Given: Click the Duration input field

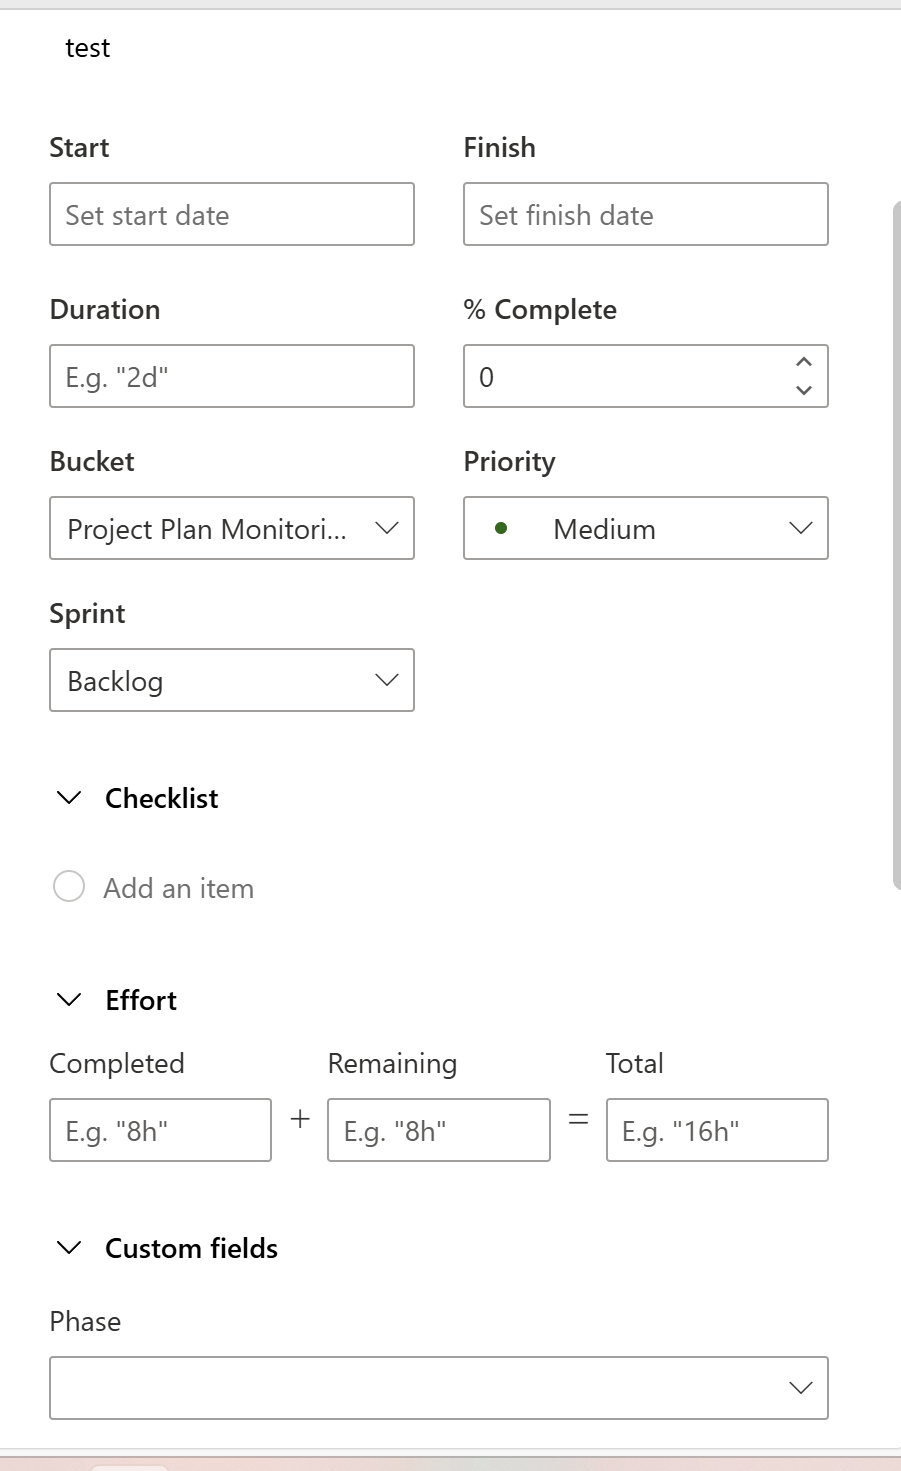Looking at the screenshot, I should coord(232,376).
